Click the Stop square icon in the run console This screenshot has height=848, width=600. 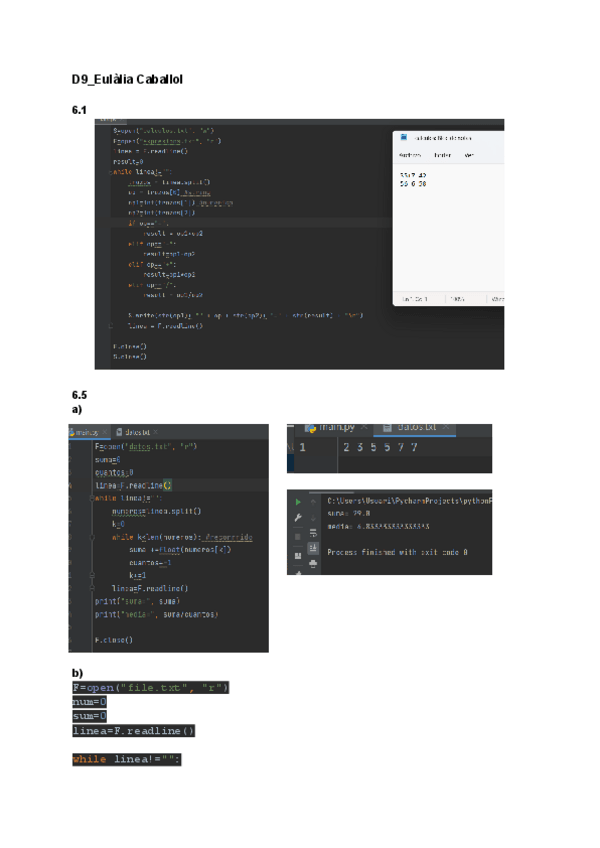pos(298,536)
